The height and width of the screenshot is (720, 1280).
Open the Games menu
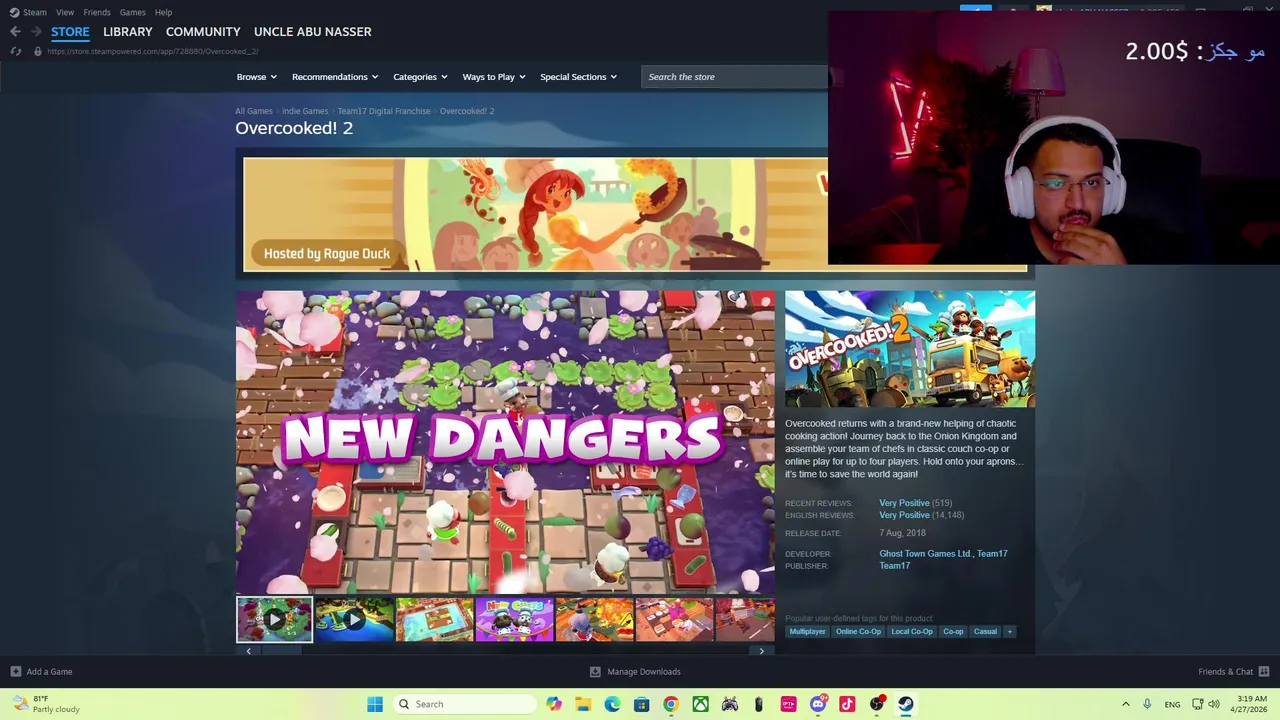(132, 12)
